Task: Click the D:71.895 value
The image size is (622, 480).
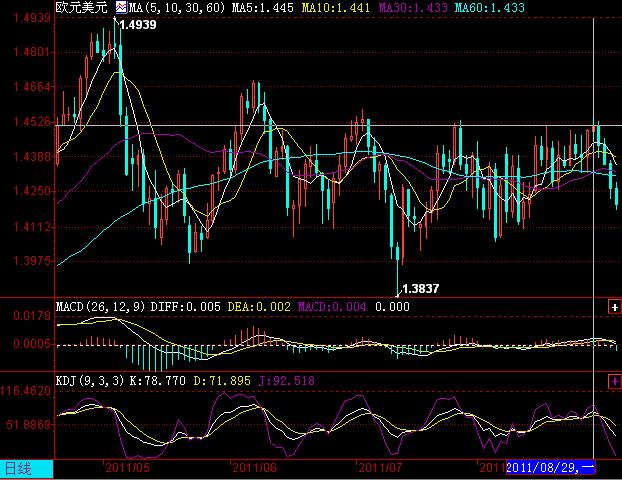Action: click(222, 381)
